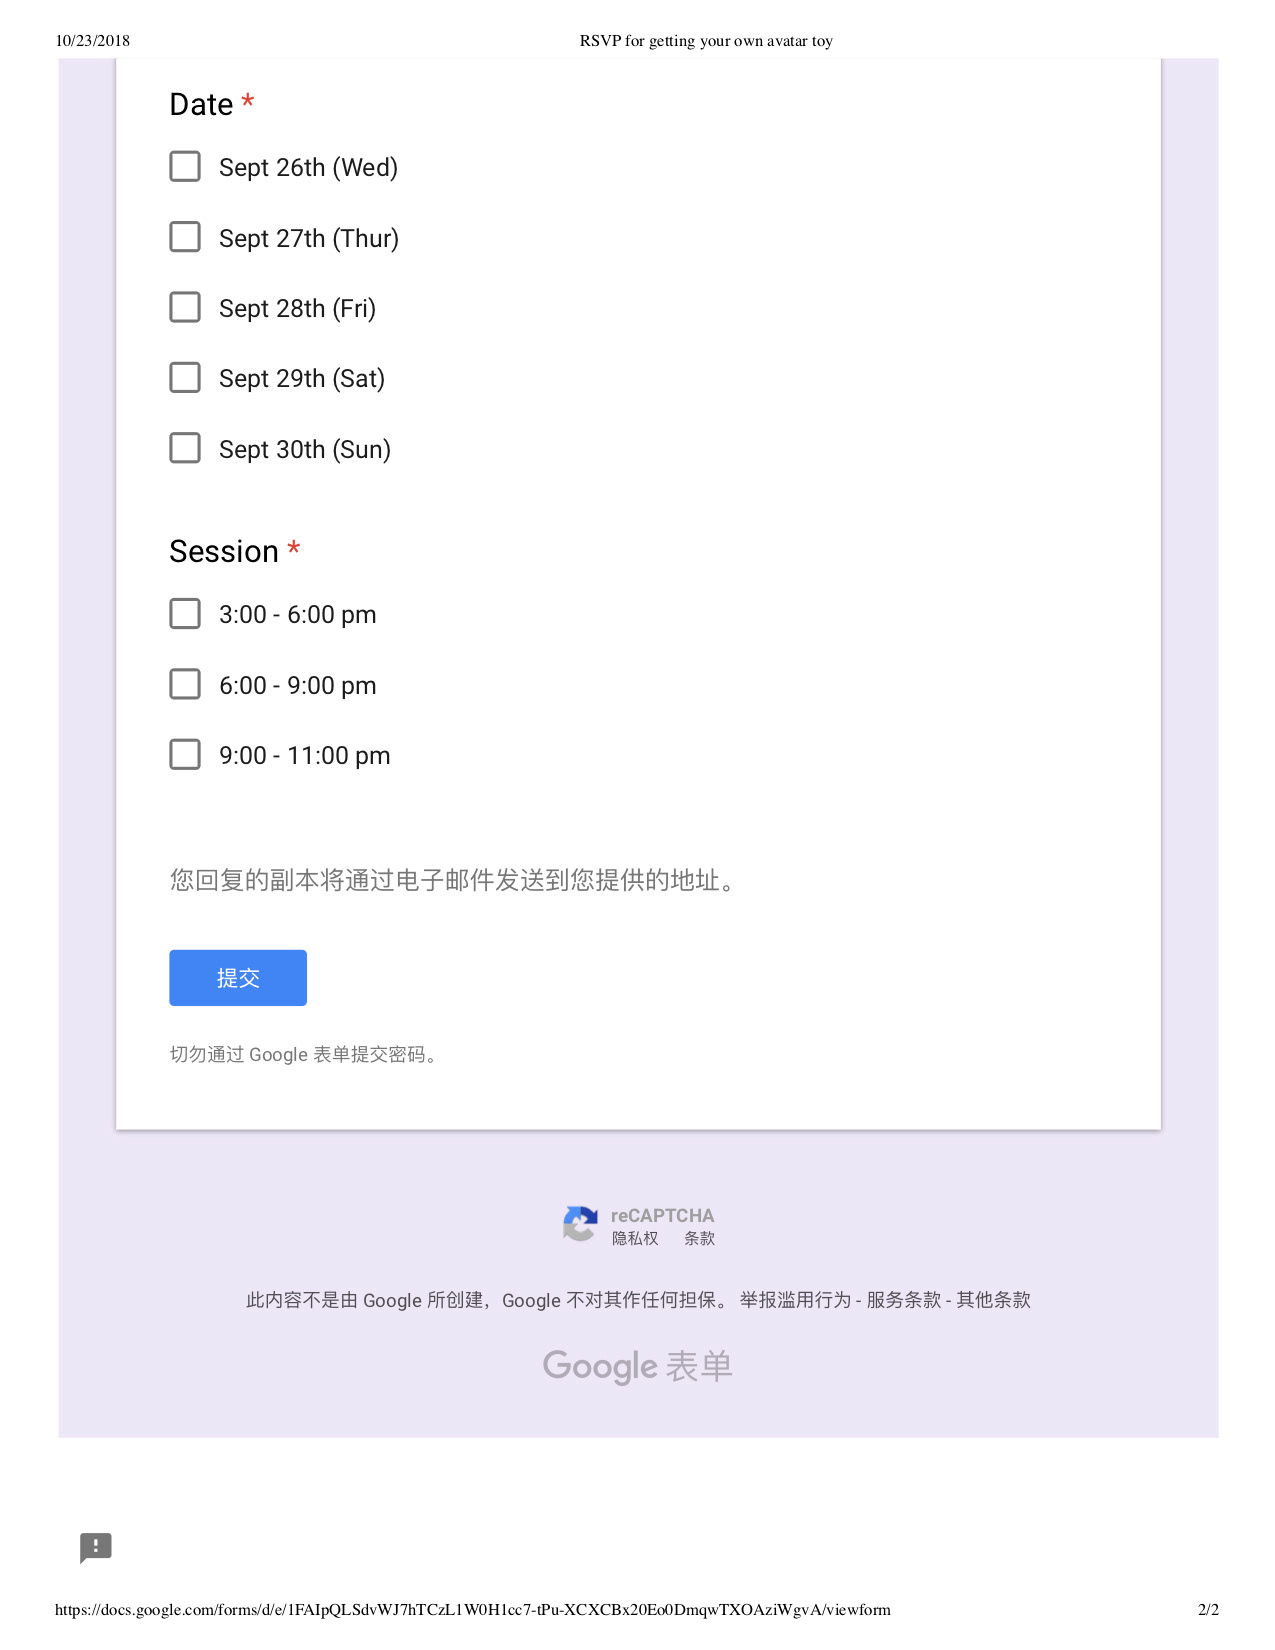Screen dimensions: 1275x1650
Task: Click the Sept 30th (Sun) label text
Action: (305, 450)
